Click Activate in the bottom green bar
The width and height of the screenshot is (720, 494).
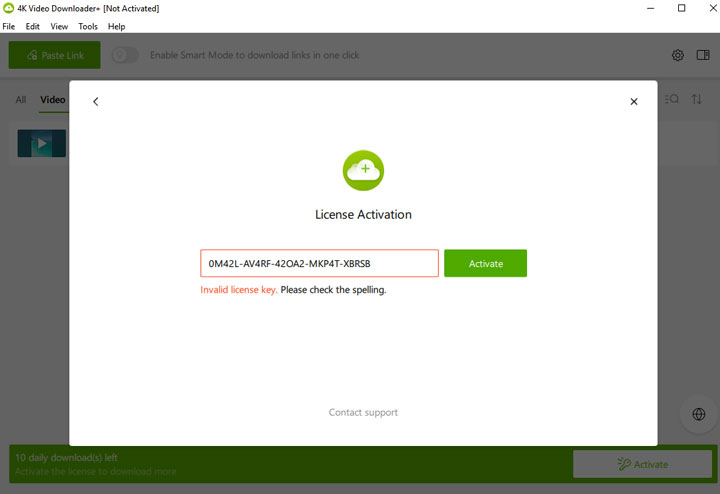(x=642, y=464)
